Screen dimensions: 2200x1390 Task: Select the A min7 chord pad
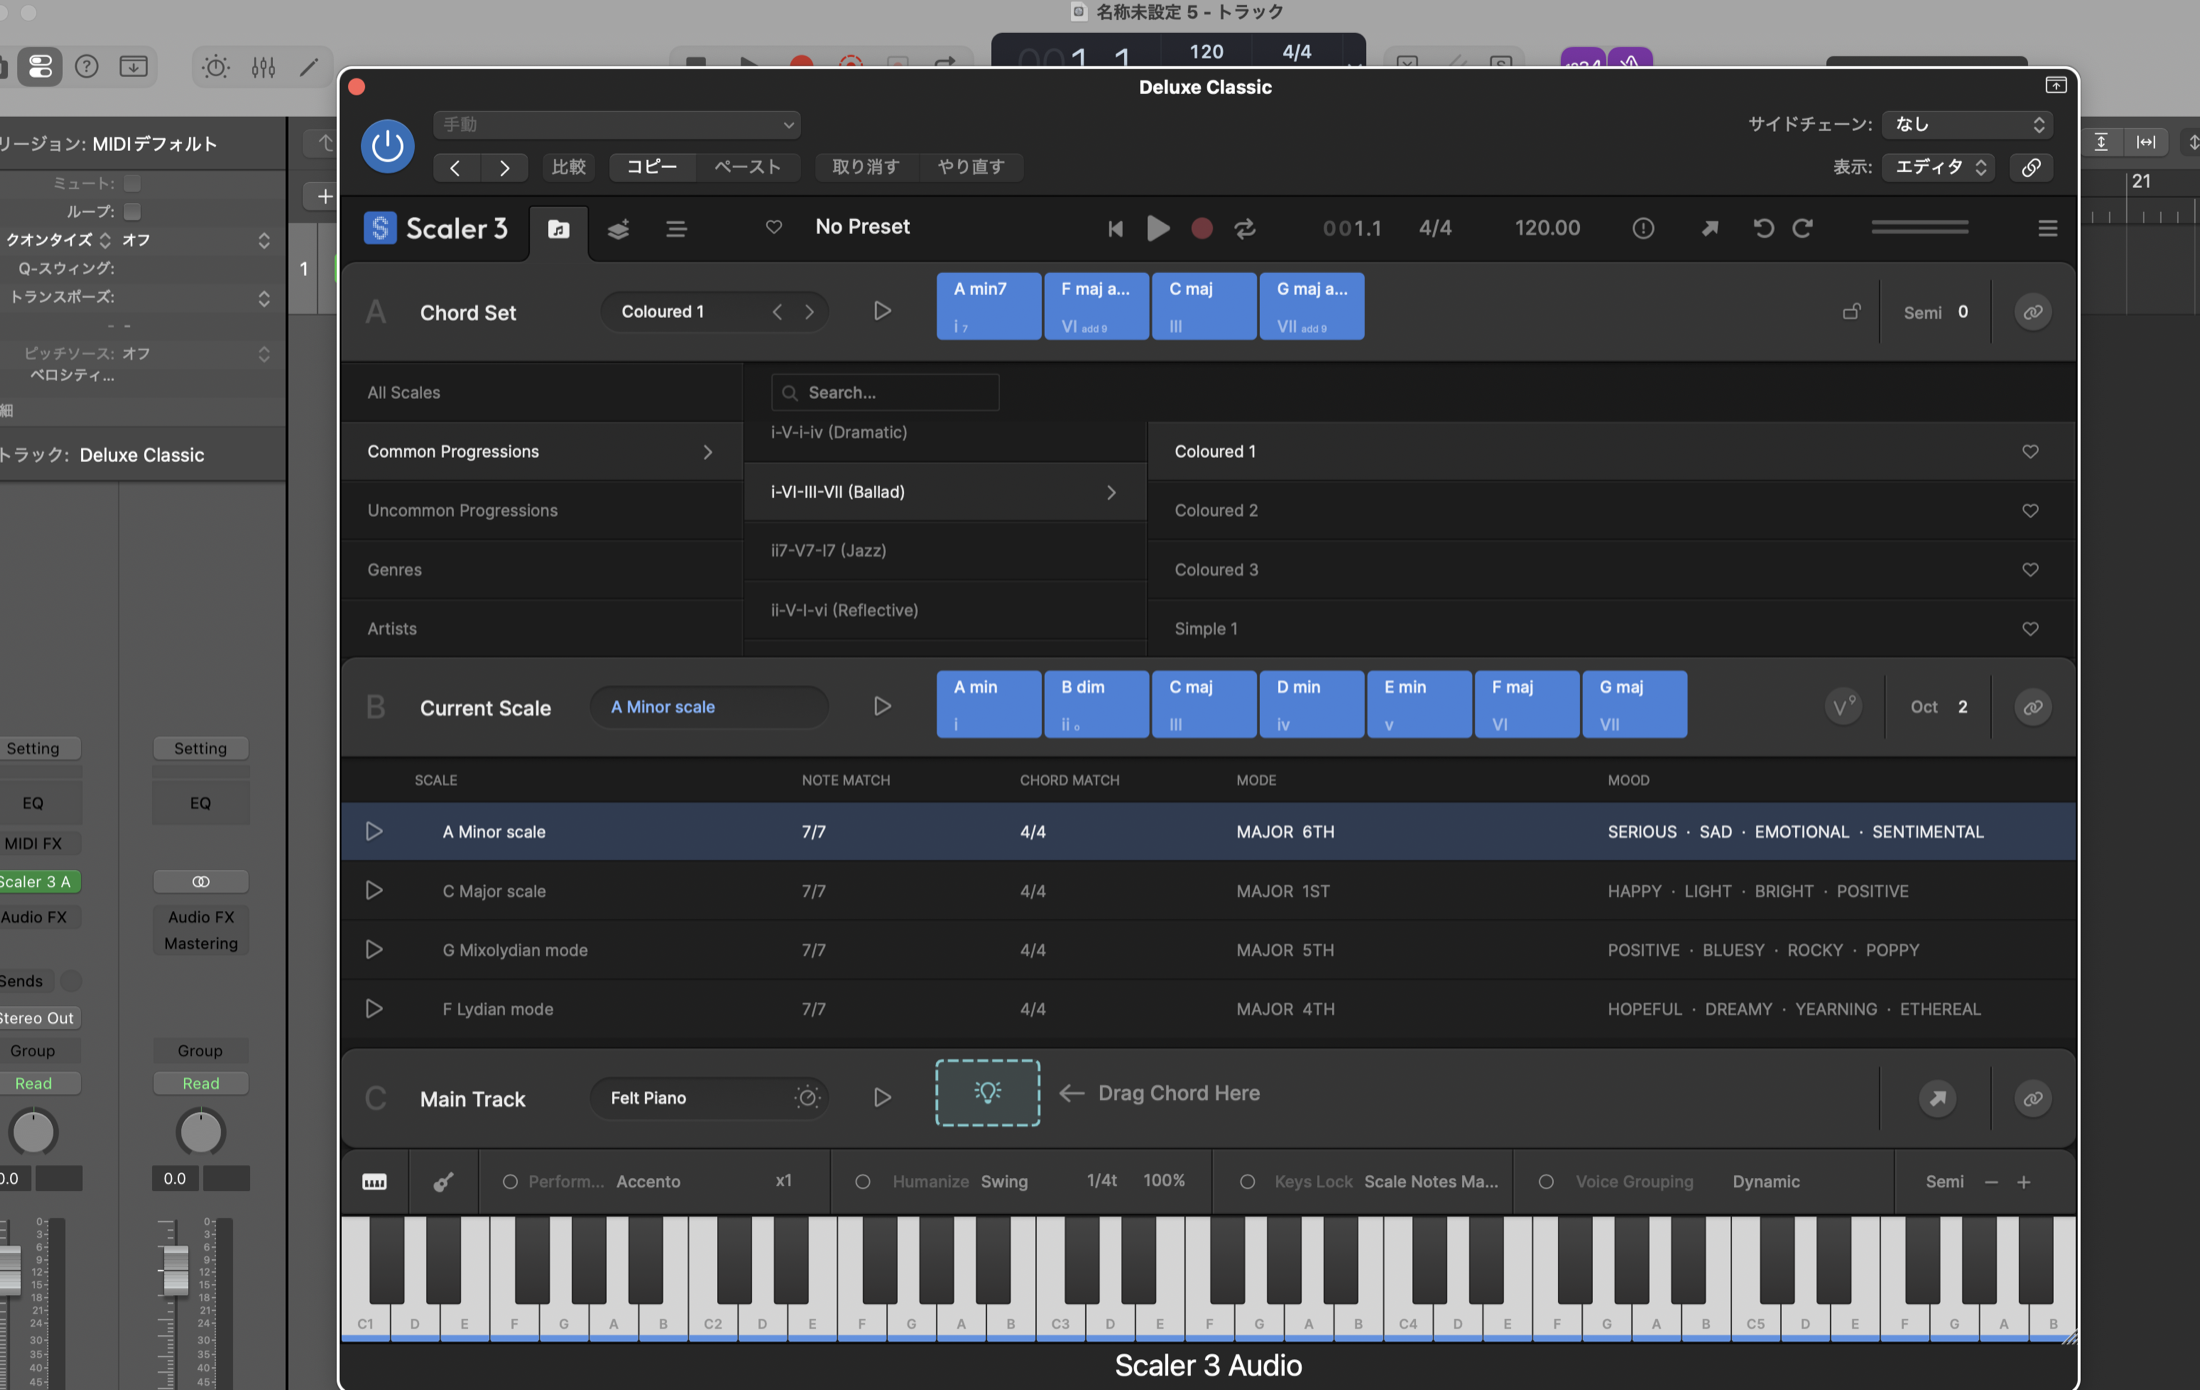pyautogui.click(x=988, y=306)
